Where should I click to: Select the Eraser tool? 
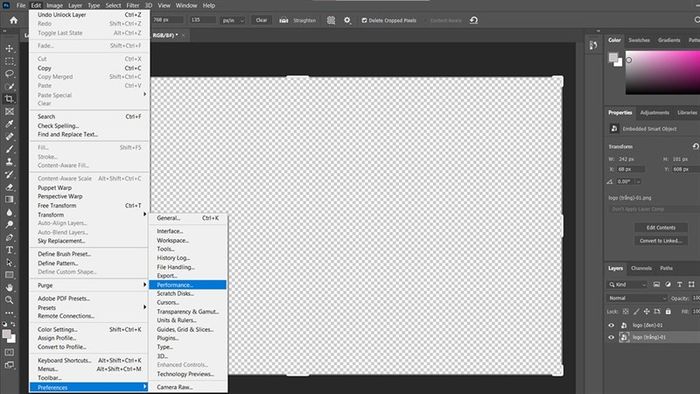9,187
